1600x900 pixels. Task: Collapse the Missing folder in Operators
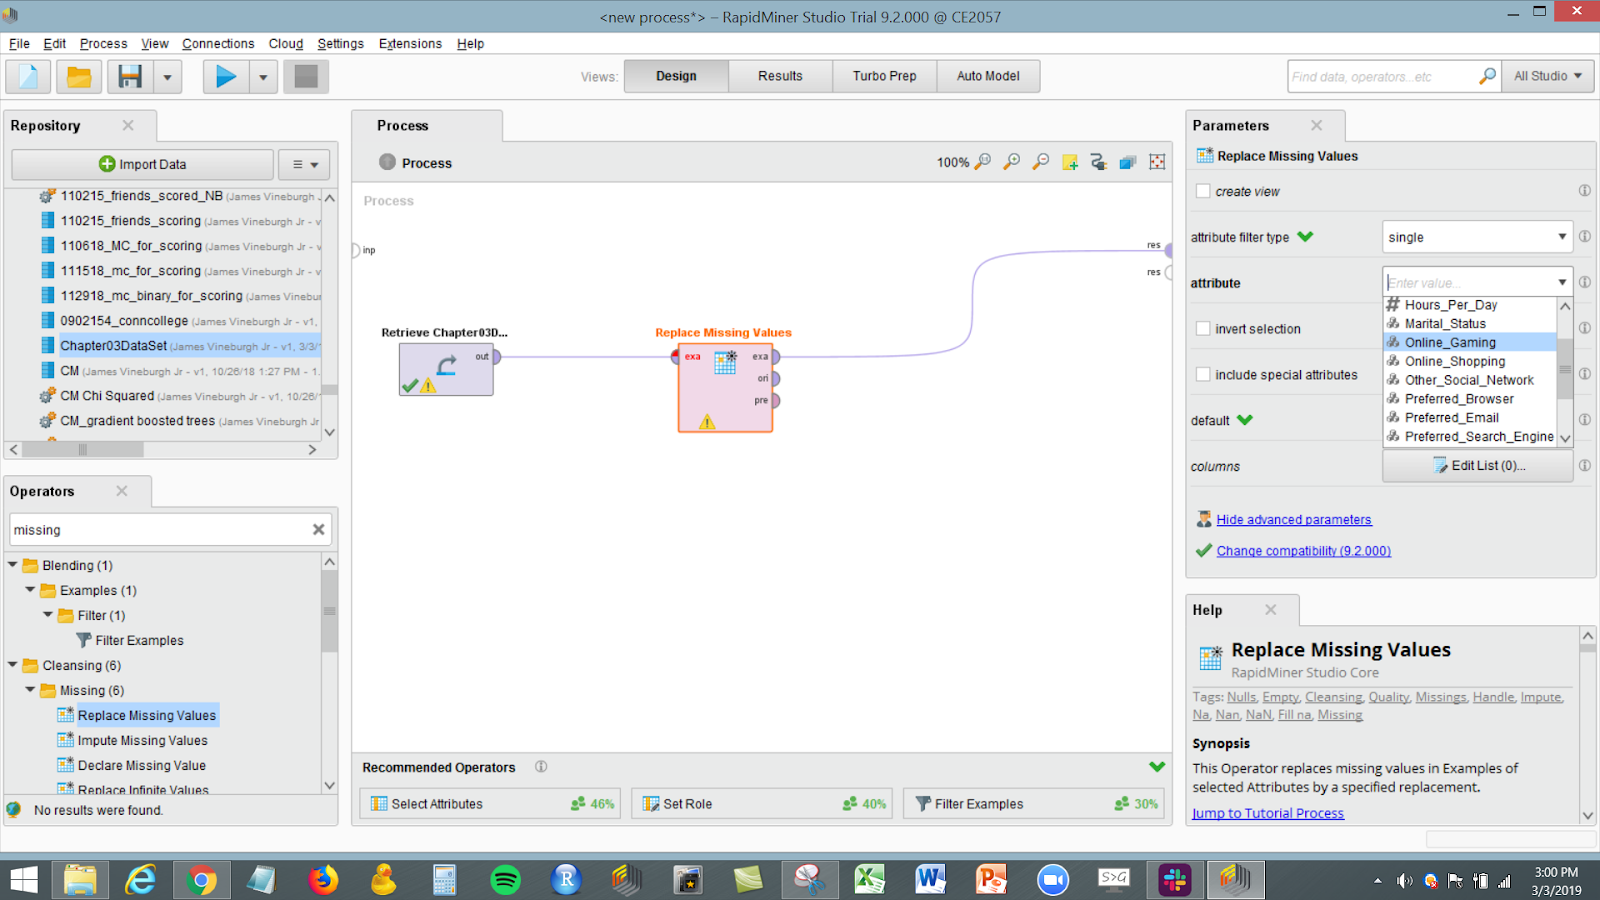point(31,690)
